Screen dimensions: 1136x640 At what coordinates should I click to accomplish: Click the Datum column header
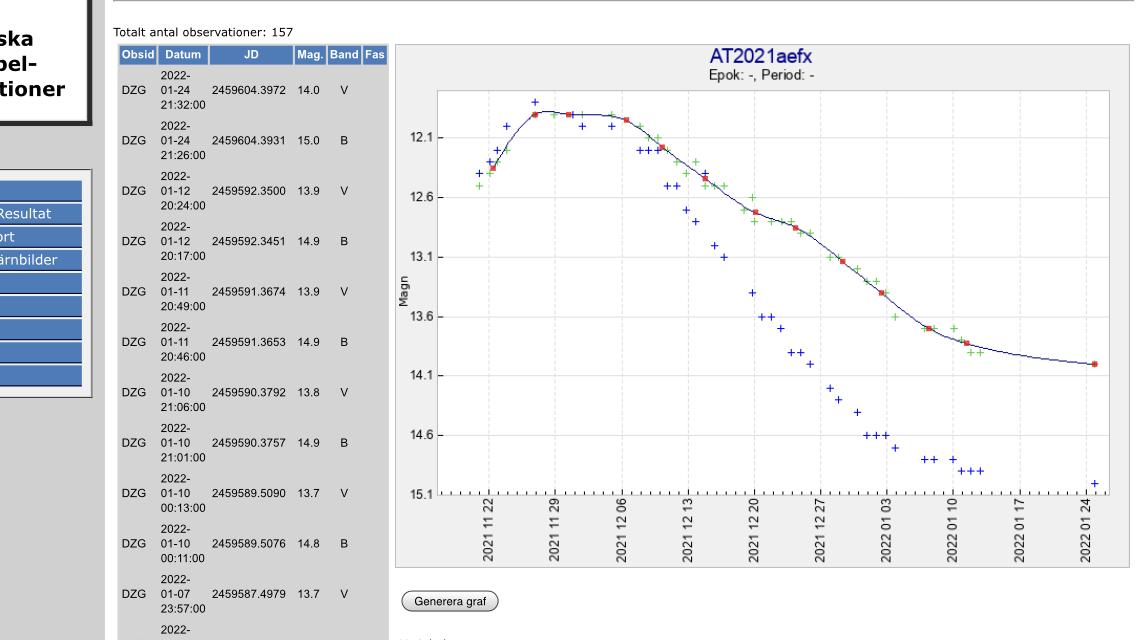[183, 55]
